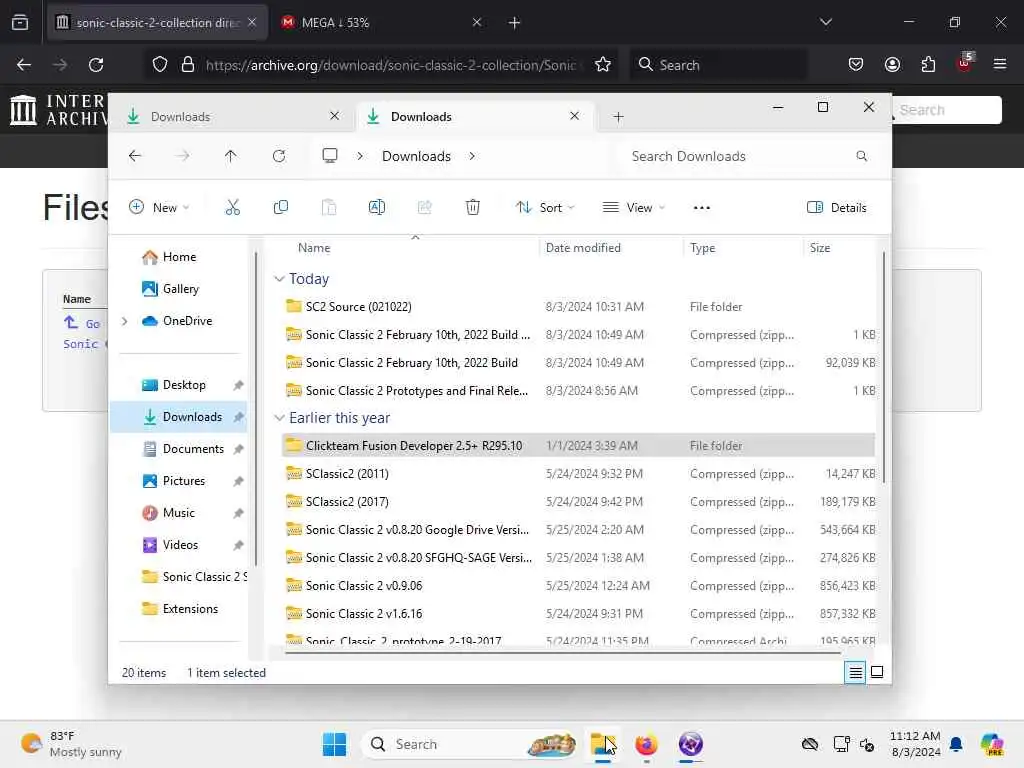Open Firefox extensions puzzle icon
The width and height of the screenshot is (1024, 768).
point(928,65)
